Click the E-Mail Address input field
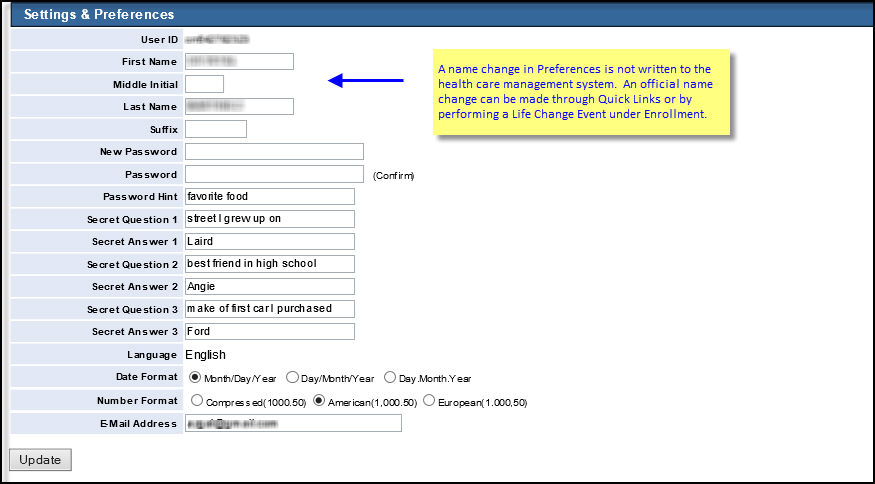 point(293,423)
